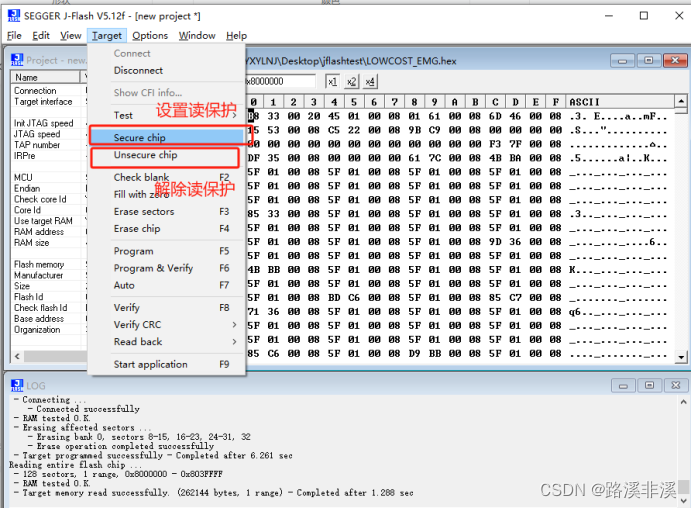
Task: Select the Connection row in Project
Action: coord(49,90)
